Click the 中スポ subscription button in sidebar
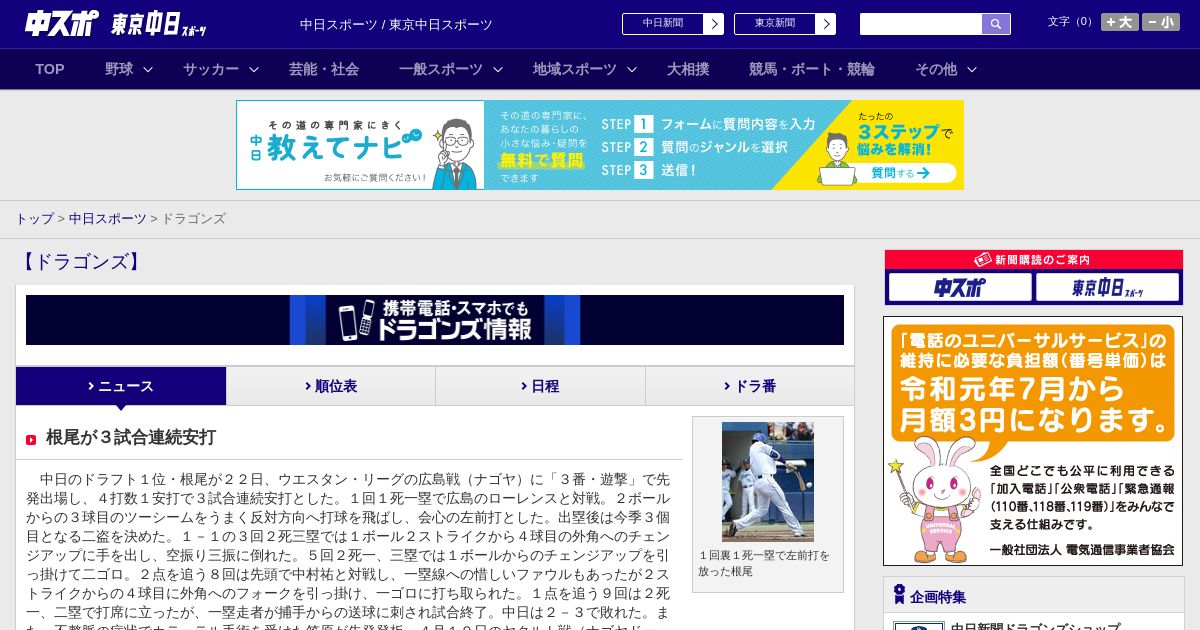Viewport: 1200px width, 630px height. point(960,288)
